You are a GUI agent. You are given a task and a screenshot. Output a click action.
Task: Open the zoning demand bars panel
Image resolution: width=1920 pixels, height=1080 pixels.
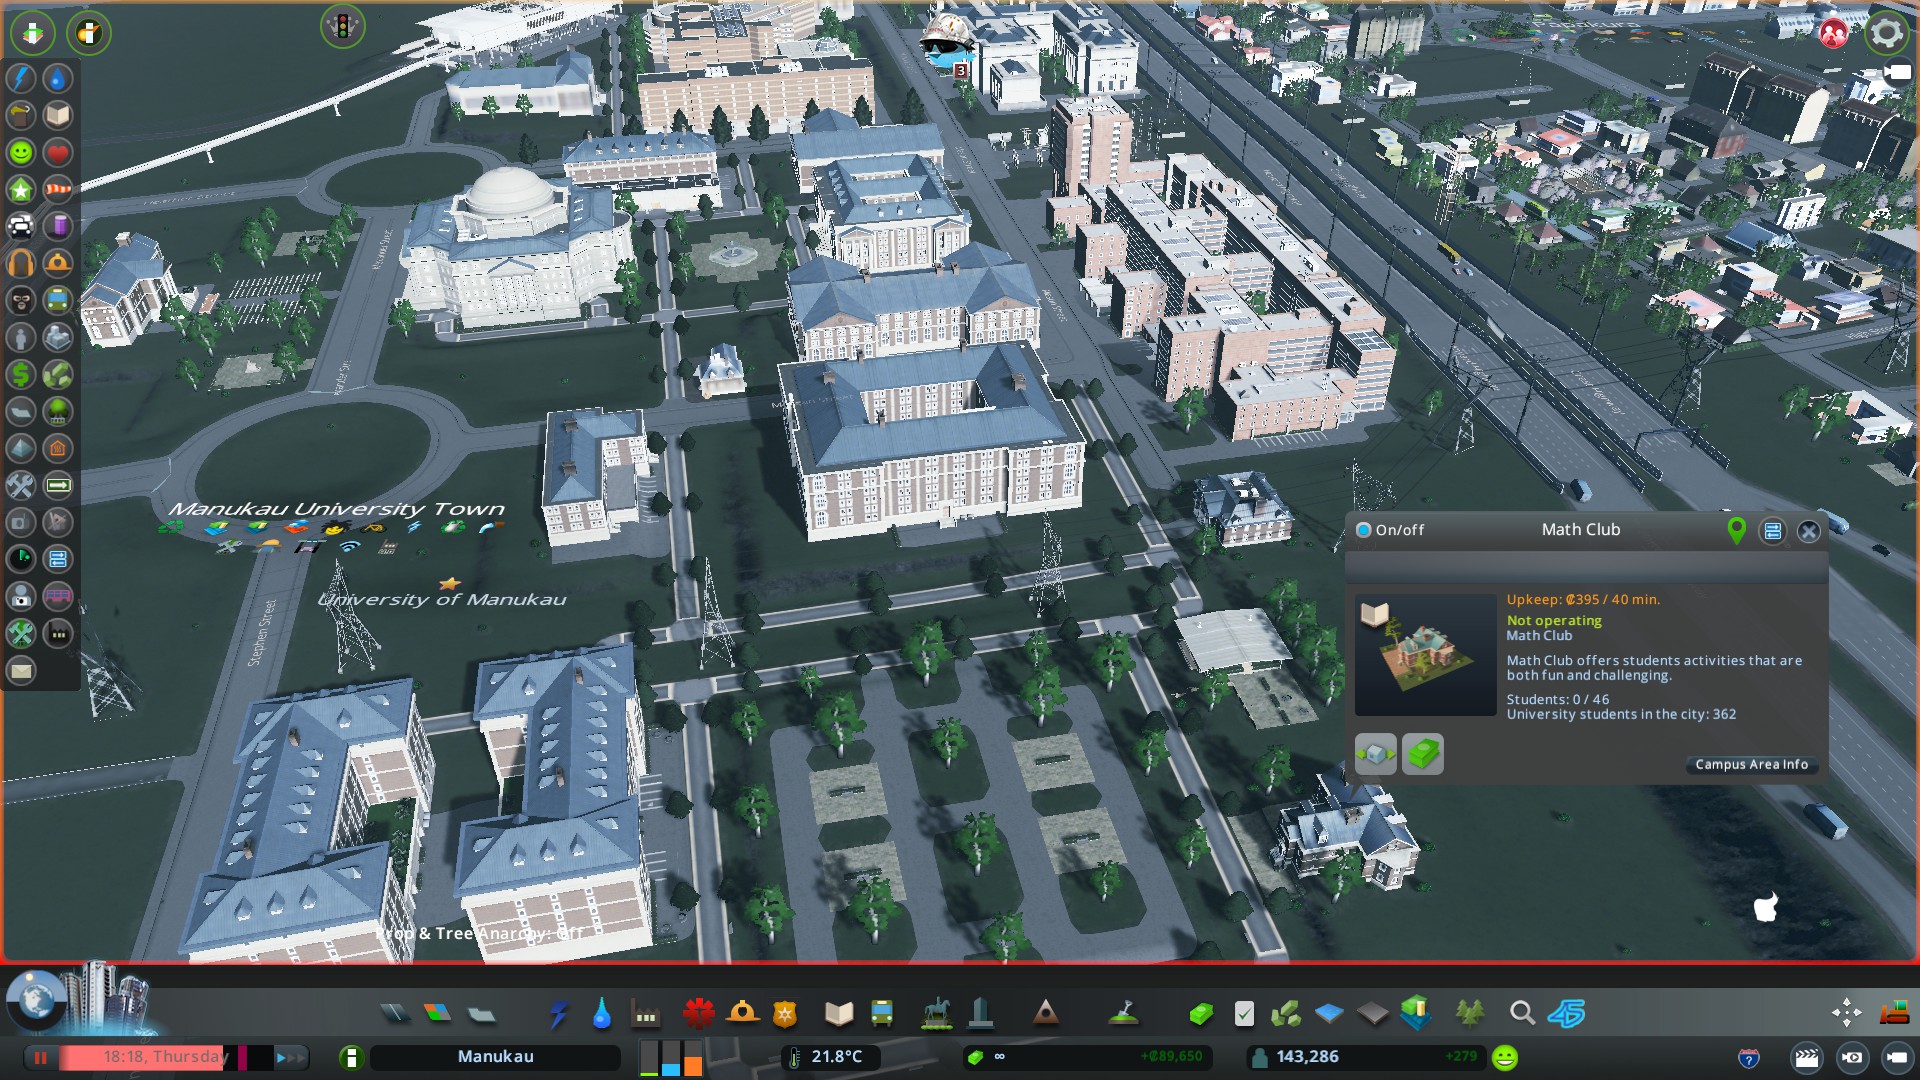click(670, 1057)
